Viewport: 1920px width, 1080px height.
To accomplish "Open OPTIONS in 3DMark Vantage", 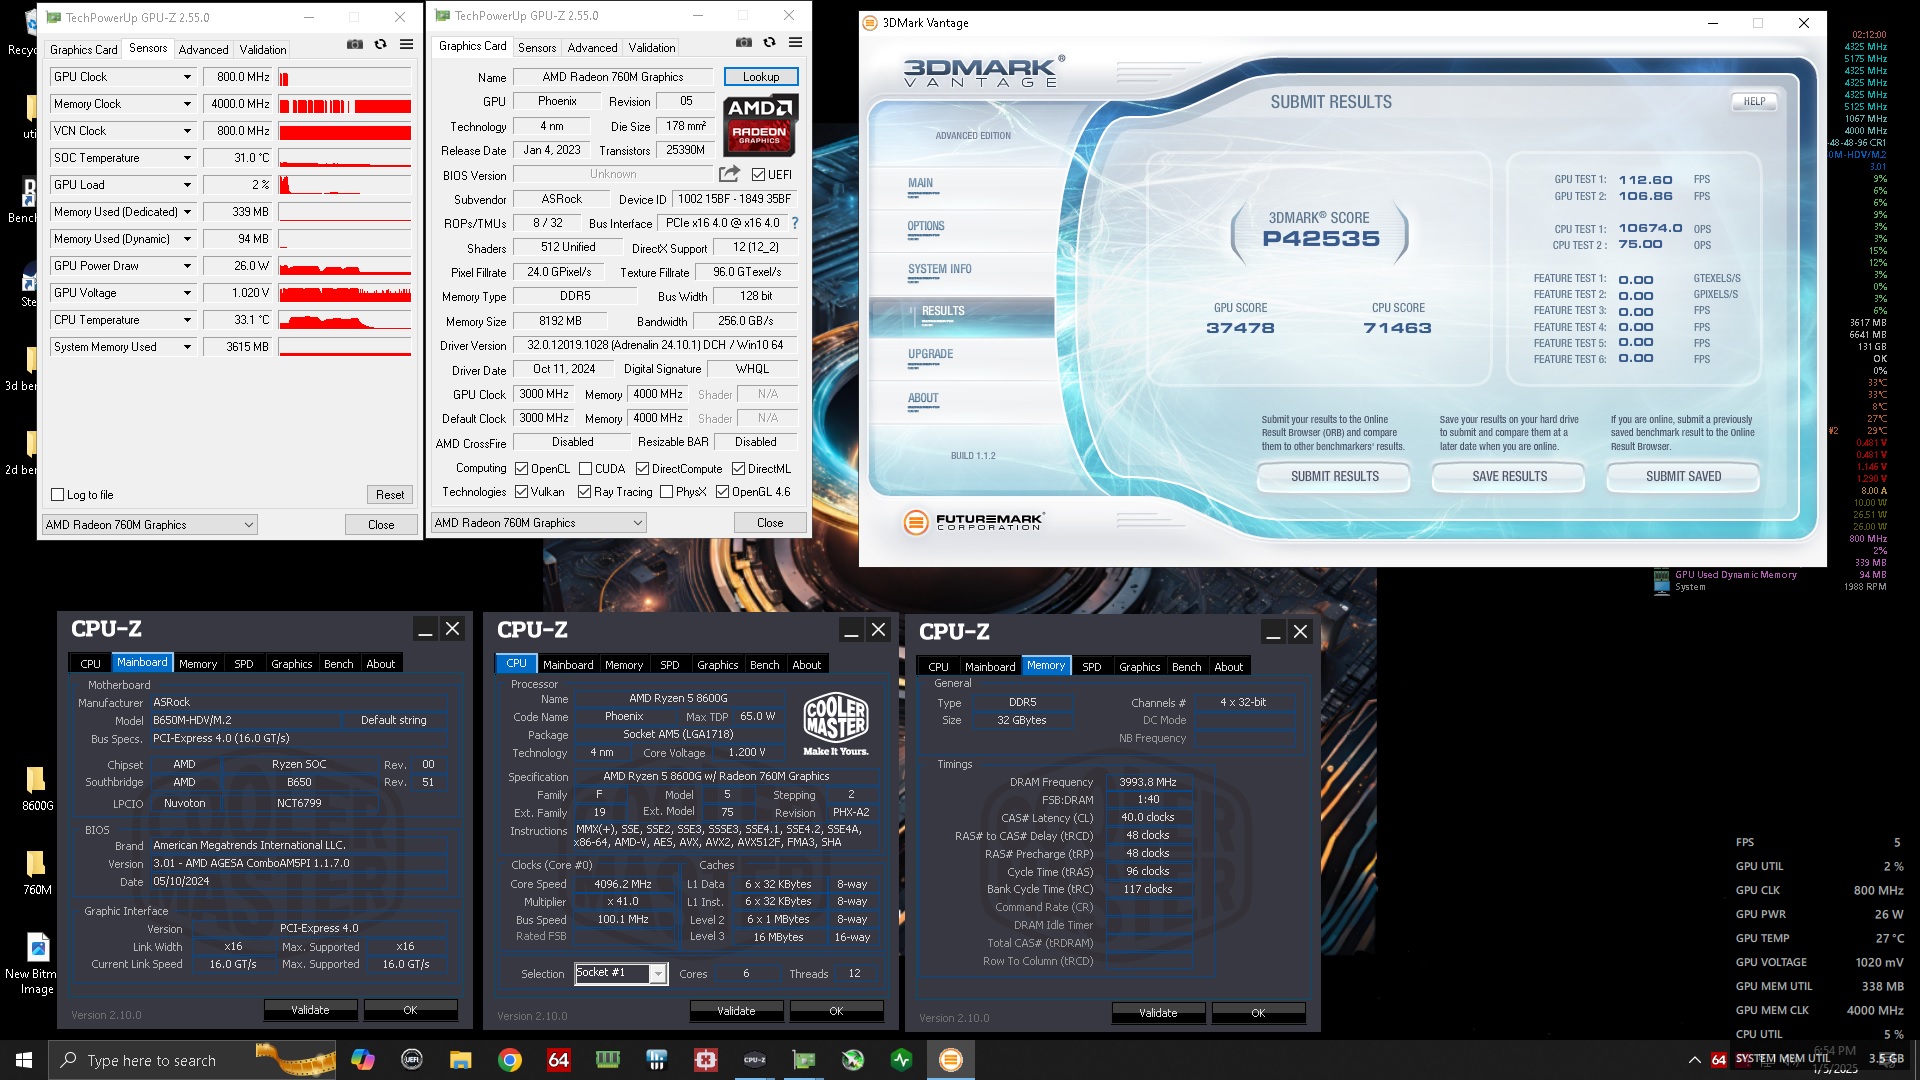I will [925, 227].
